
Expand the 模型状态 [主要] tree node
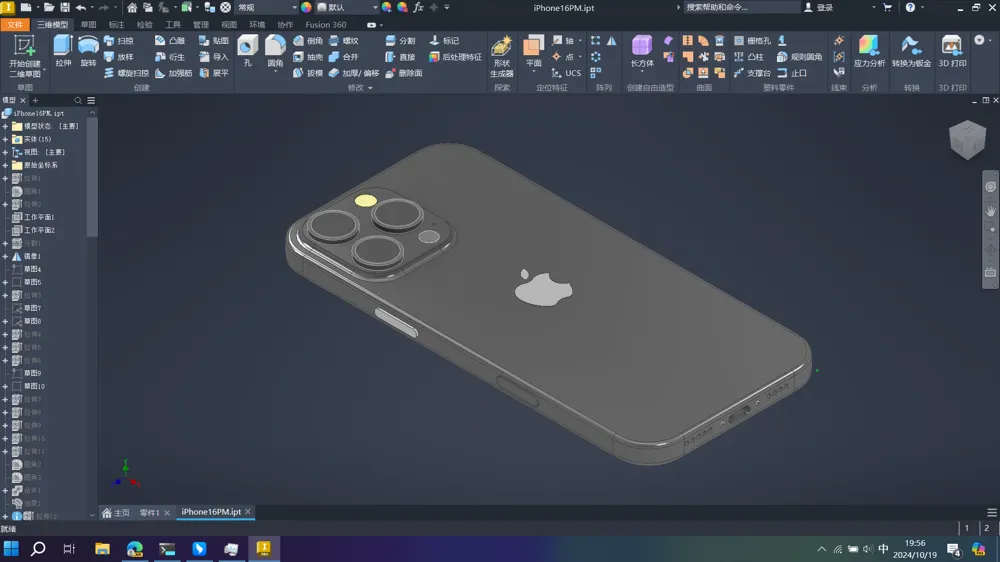pyautogui.click(x=5, y=126)
